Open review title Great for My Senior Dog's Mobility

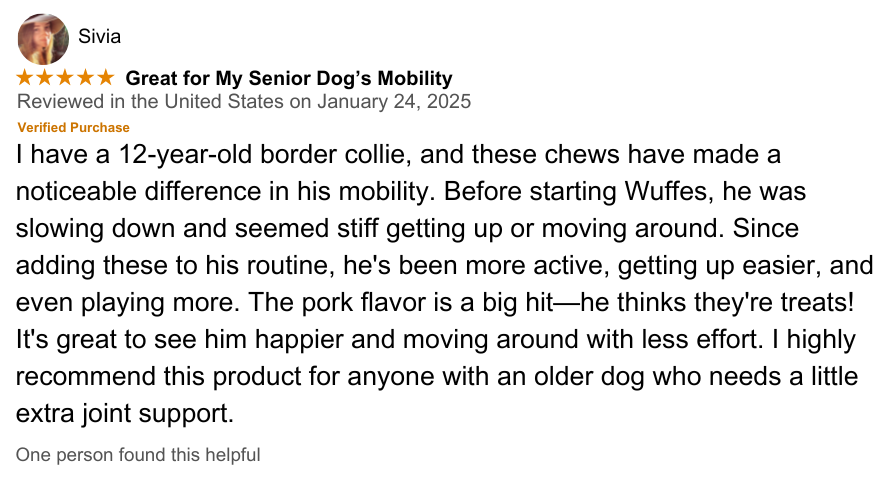pos(289,79)
